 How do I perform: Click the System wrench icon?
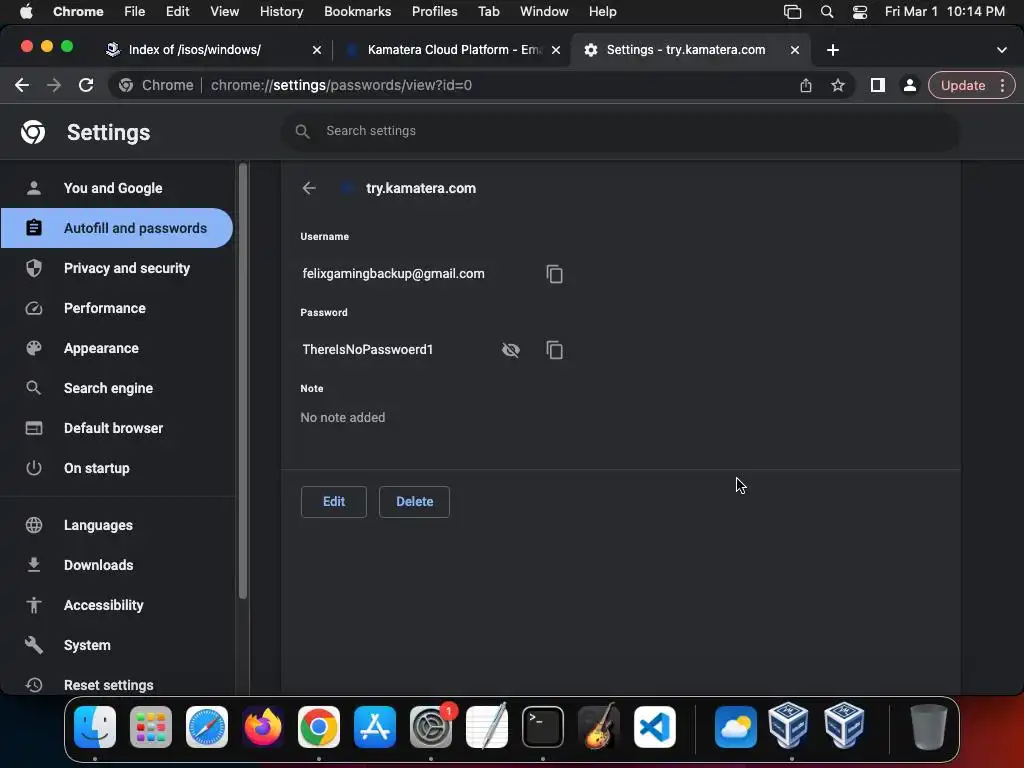34,645
